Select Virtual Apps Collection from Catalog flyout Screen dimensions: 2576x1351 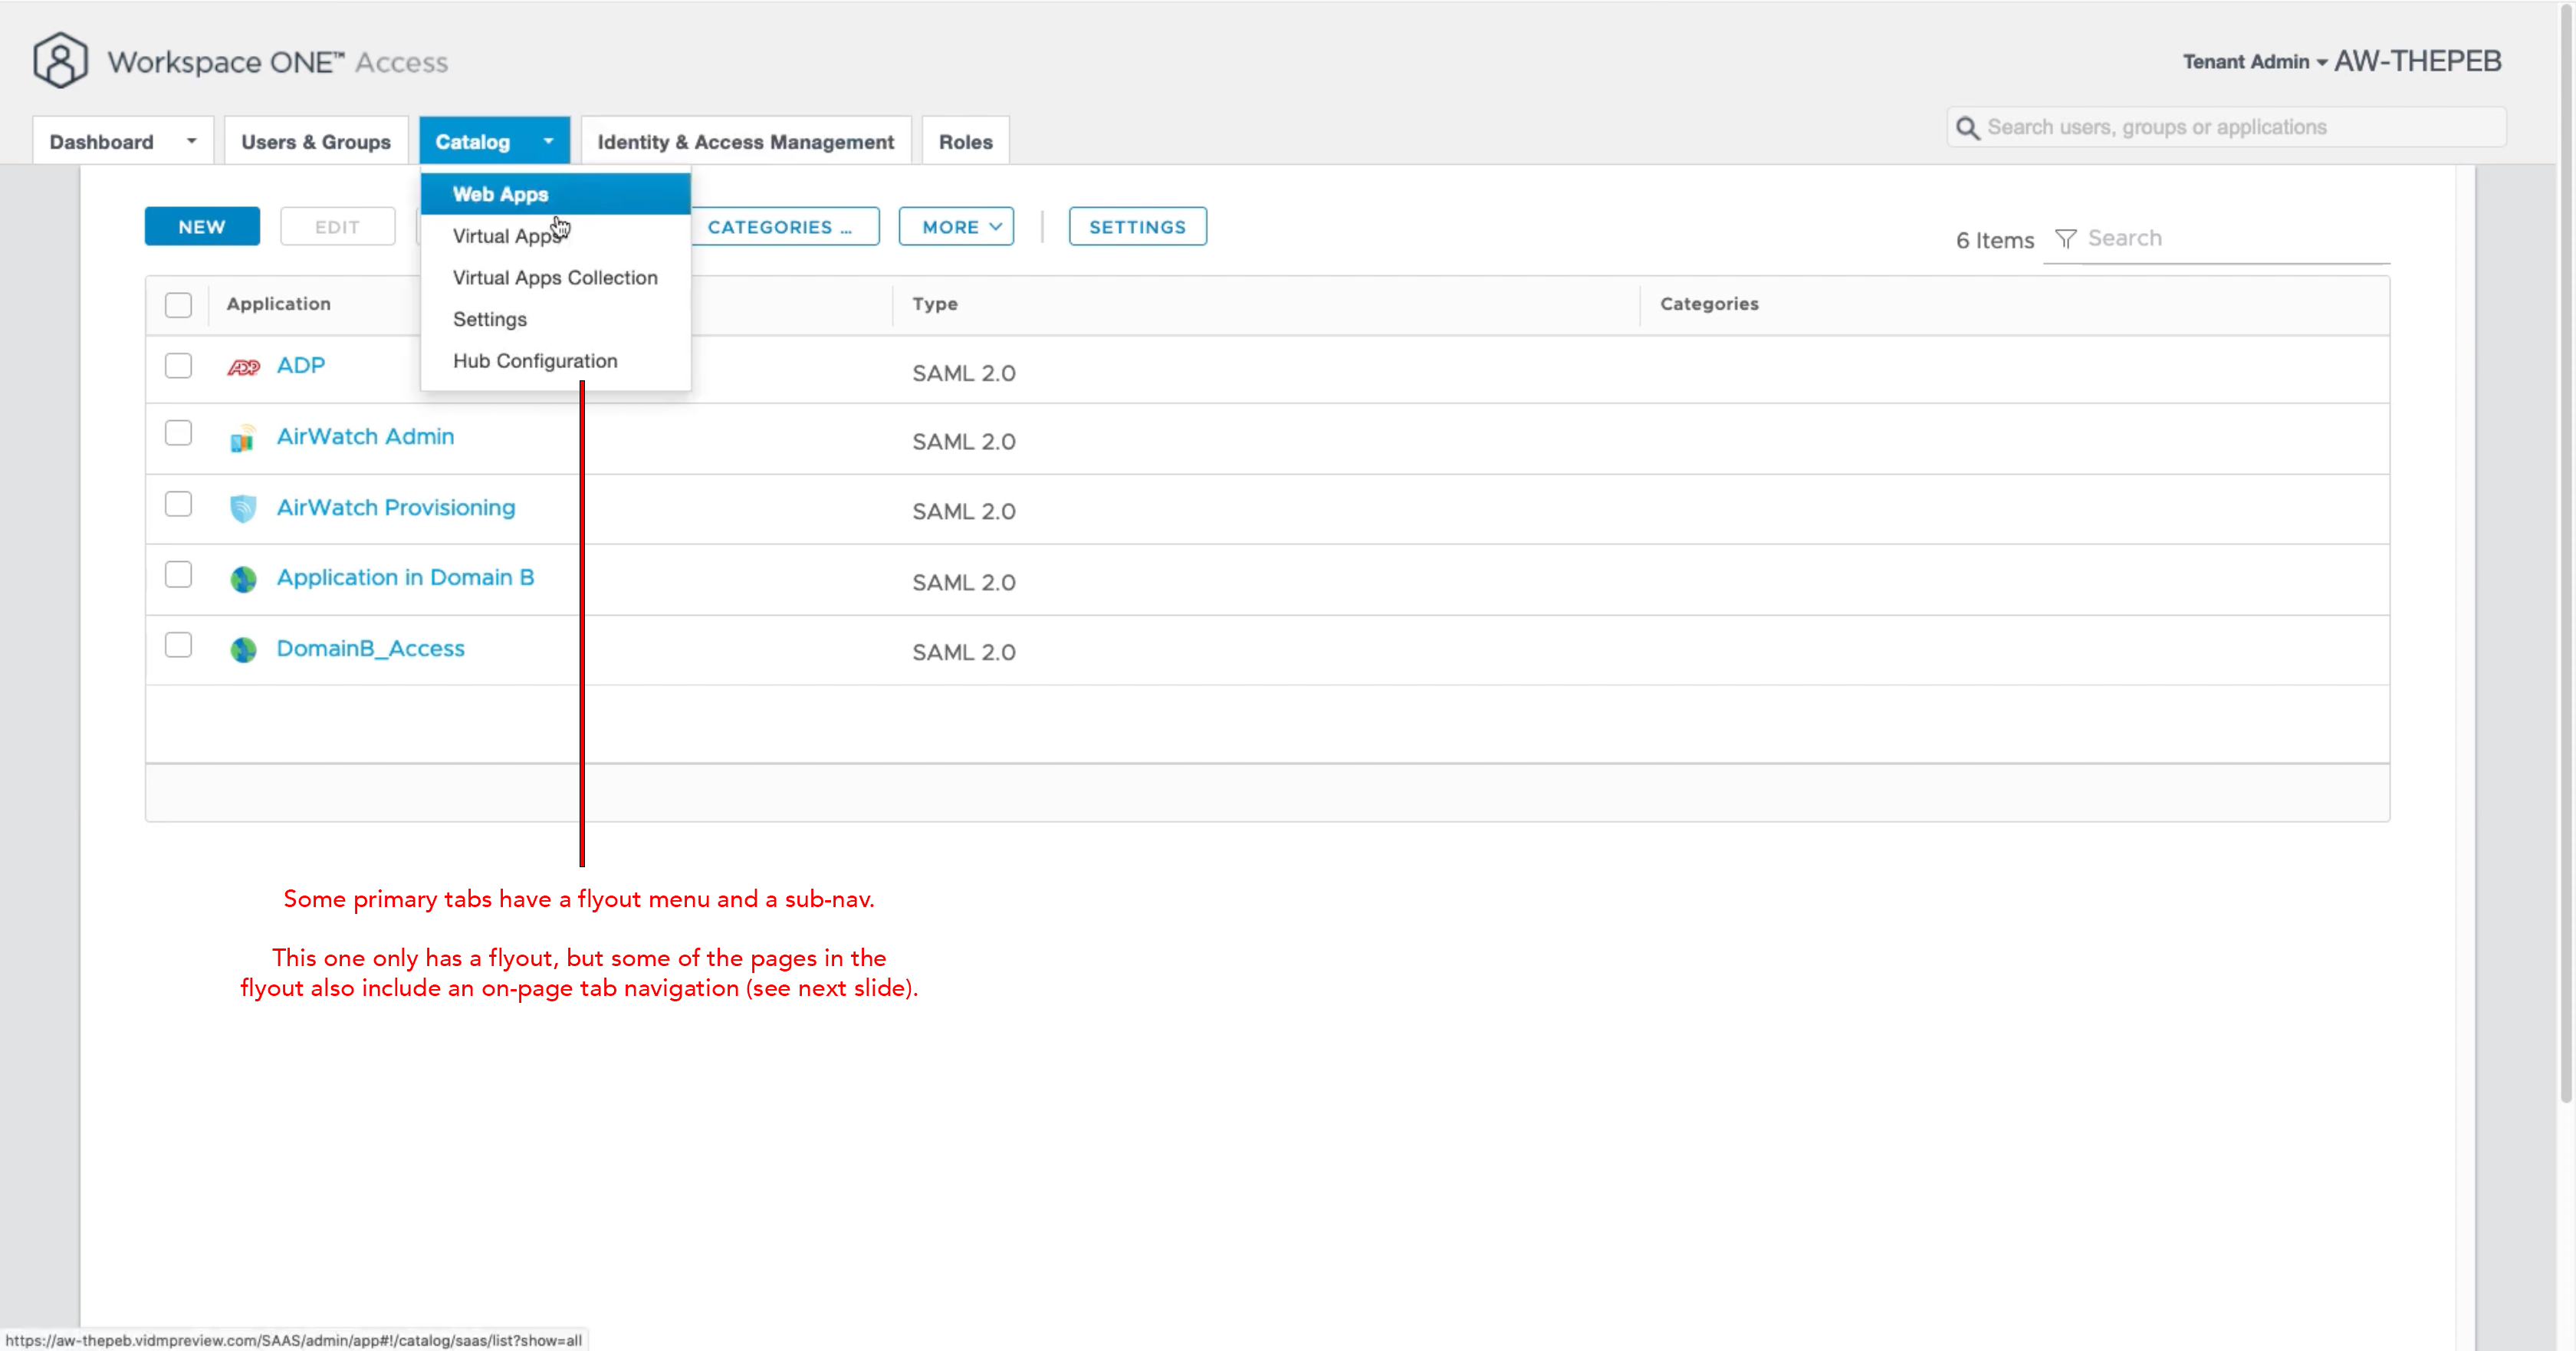tap(555, 278)
